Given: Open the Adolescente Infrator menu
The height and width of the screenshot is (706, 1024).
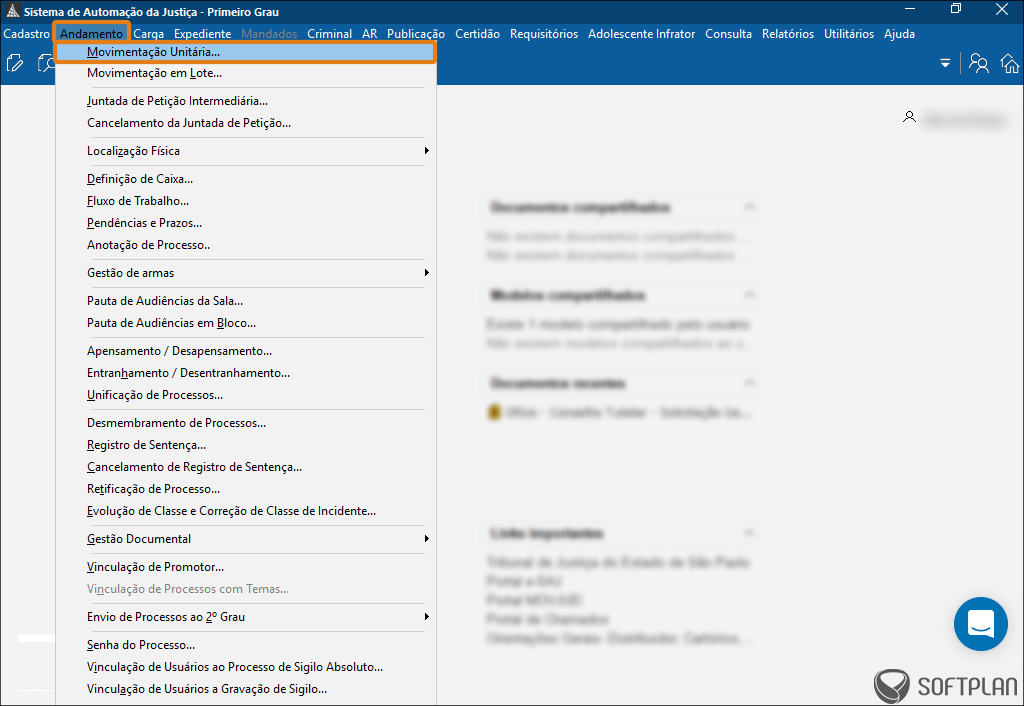Looking at the screenshot, I should 641,33.
